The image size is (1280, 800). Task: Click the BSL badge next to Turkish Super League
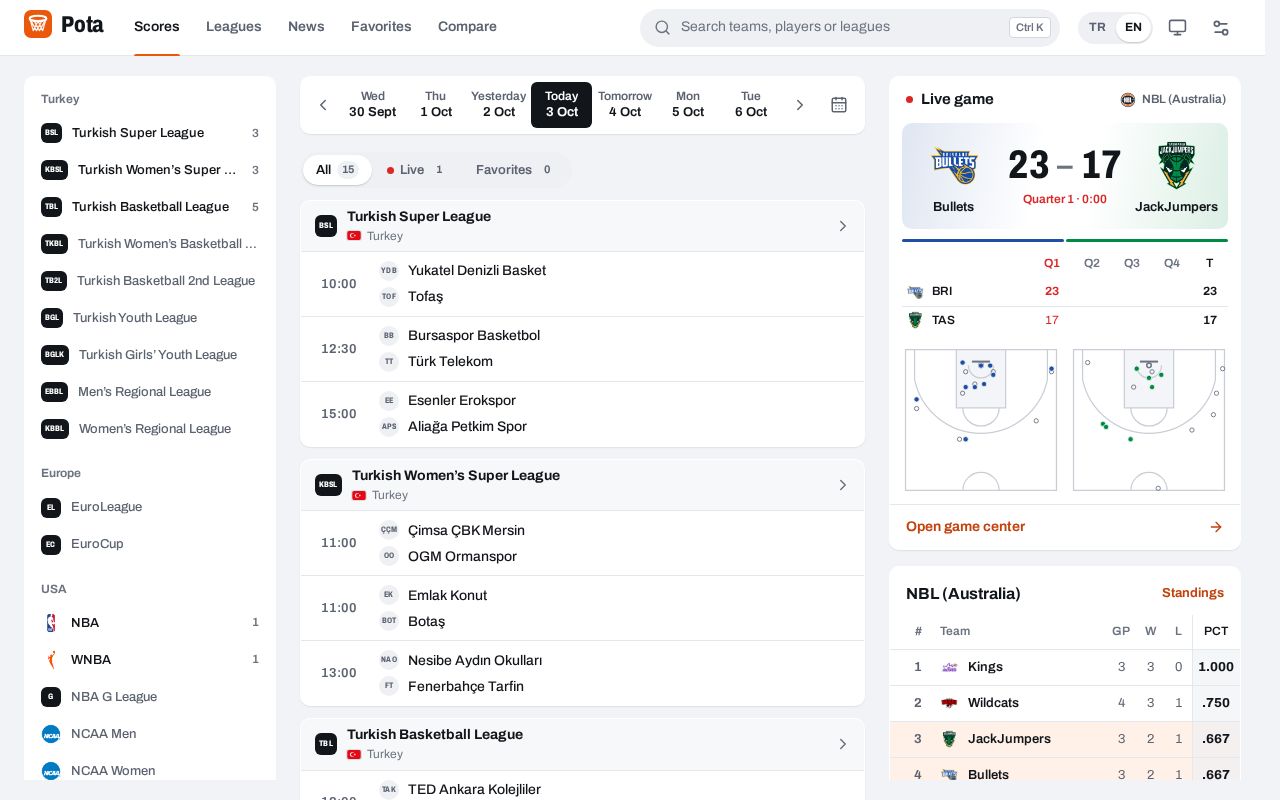tap(51, 133)
